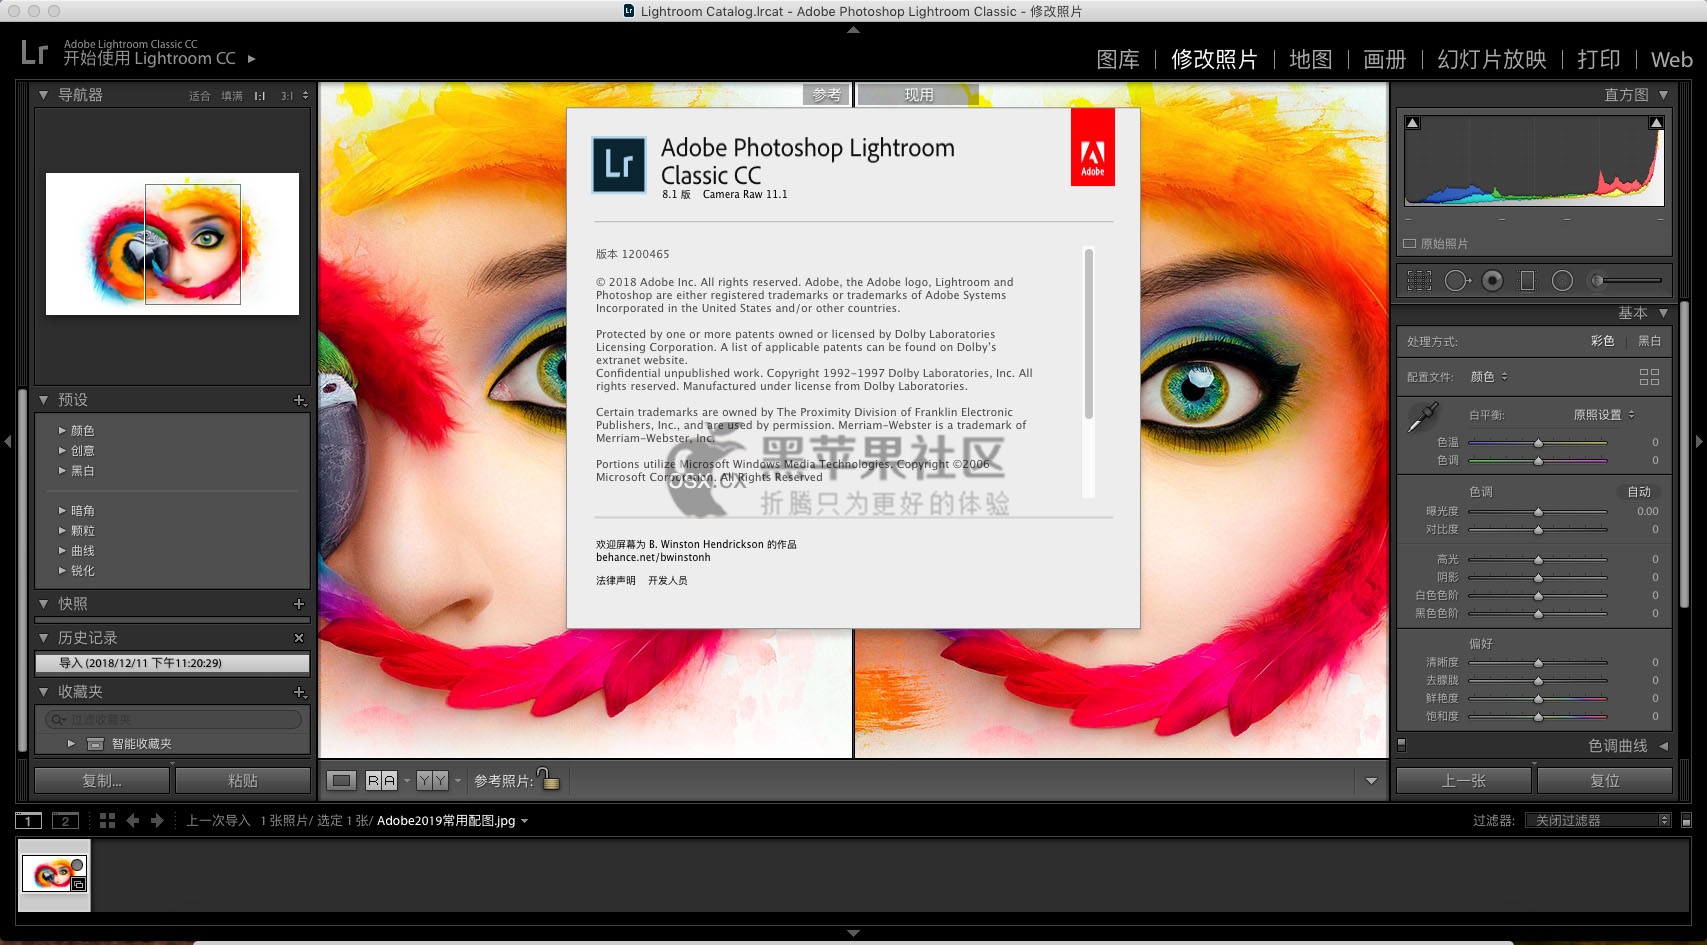Open the 关闭过滤器 filter dropdown
The width and height of the screenshot is (1707, 945).
[x=1598, y=821]
